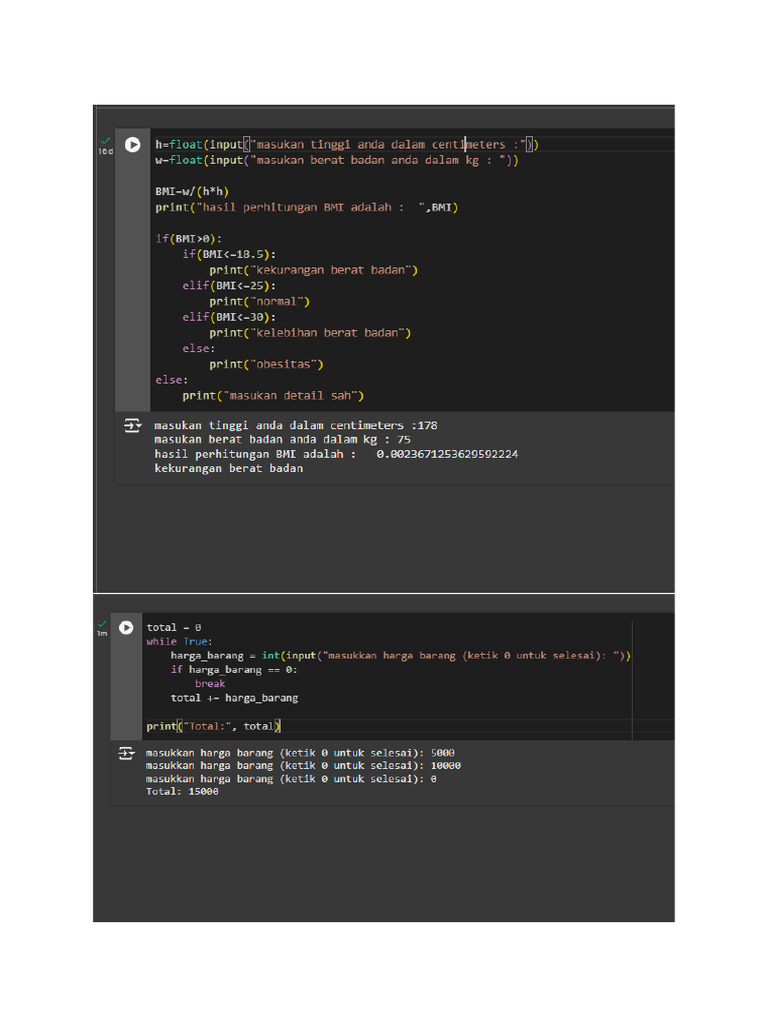Click the 'kekurangan berat badan' output text
Screen dimensions: 768x1024
coord(229,468)
